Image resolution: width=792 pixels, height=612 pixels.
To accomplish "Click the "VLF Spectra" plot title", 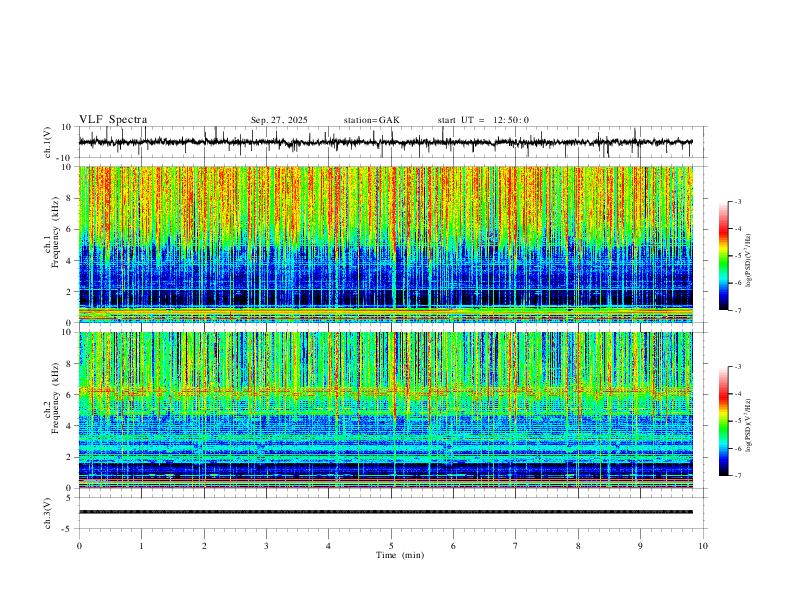I will click(113, 120).
